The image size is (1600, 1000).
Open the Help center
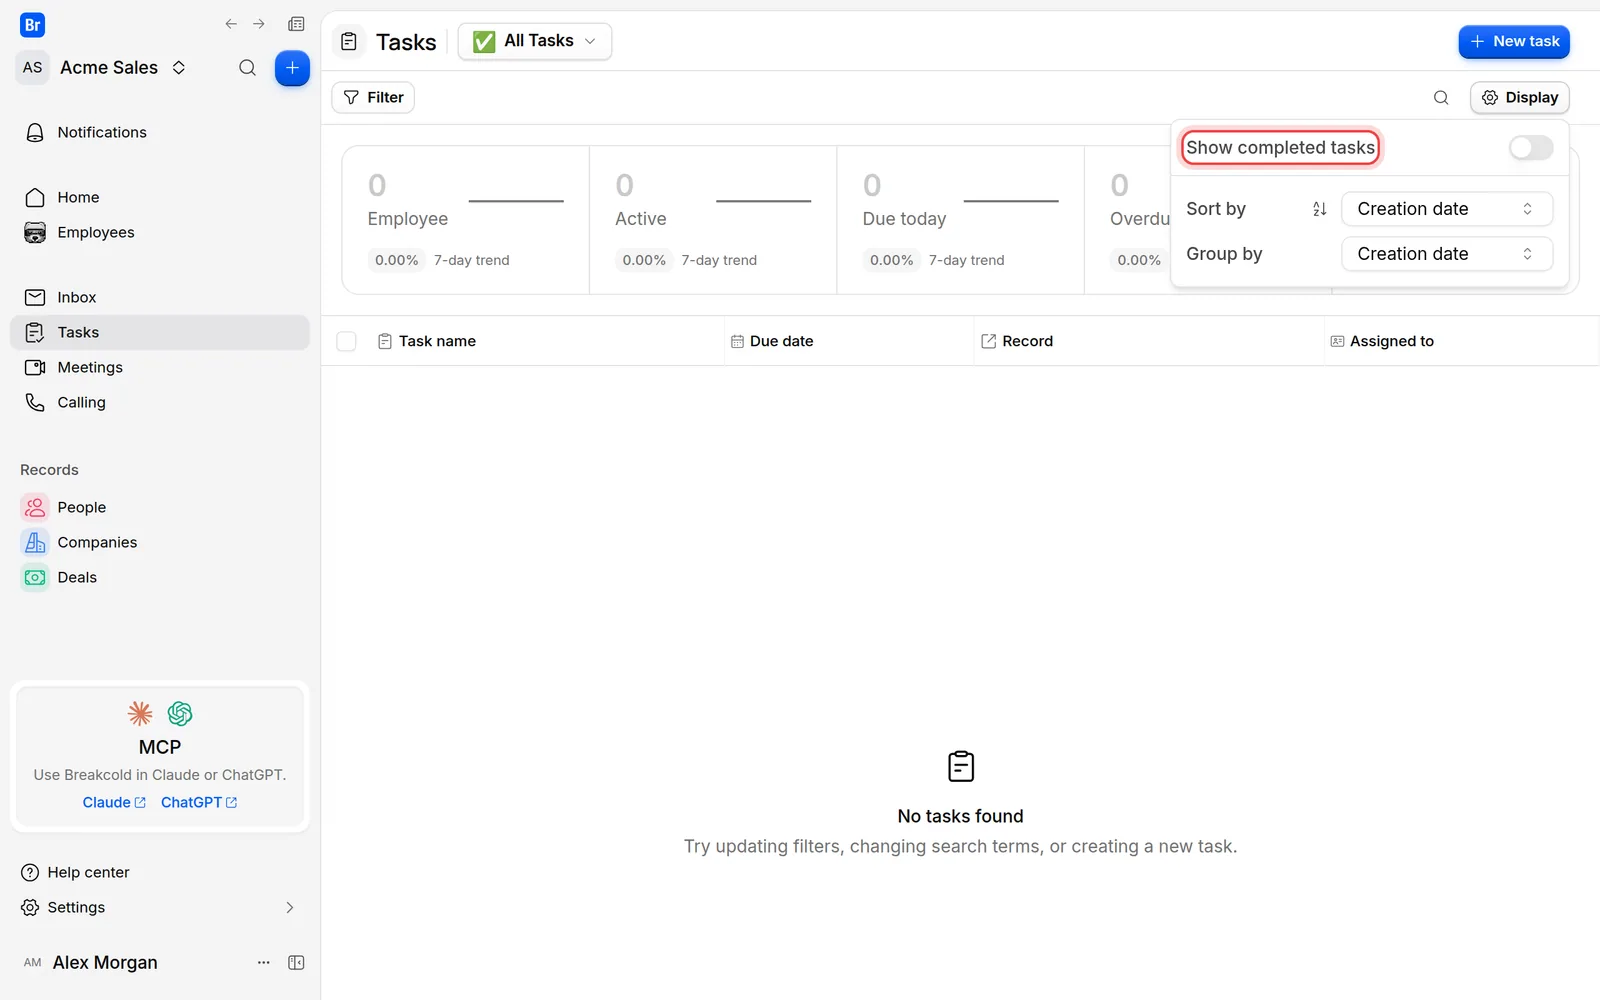click(76, 872)
